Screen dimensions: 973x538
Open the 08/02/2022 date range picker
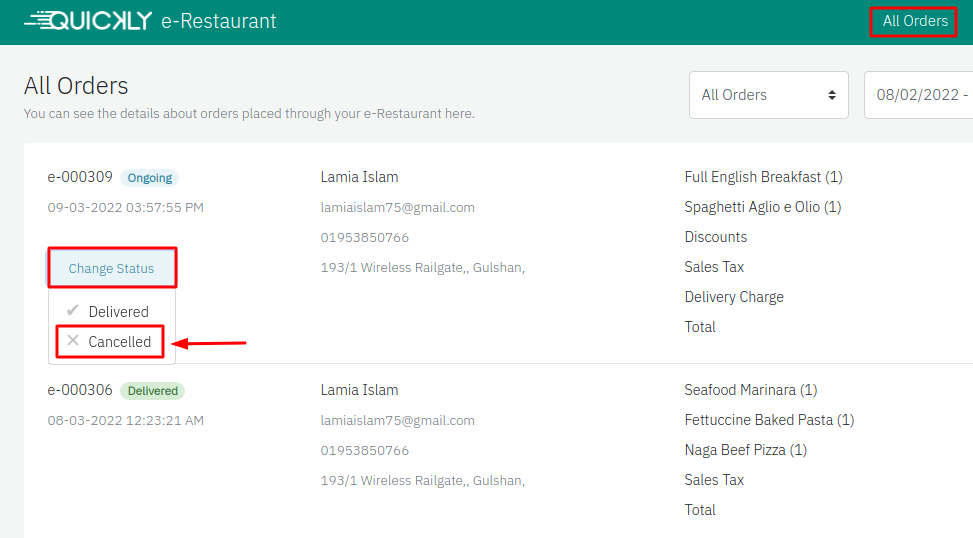pos(920,95)
